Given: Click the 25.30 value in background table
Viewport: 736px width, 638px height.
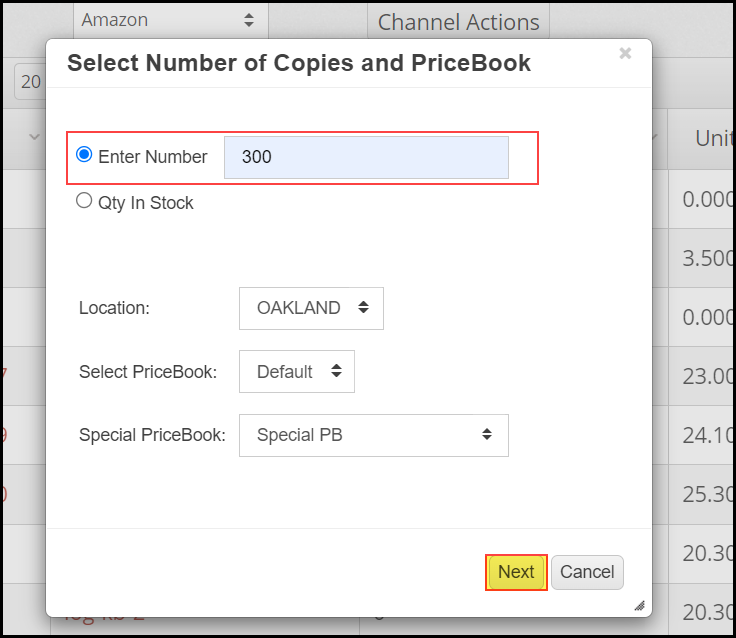Looking at the screenshot, I should pyautogui.click(x=708, y=494).
